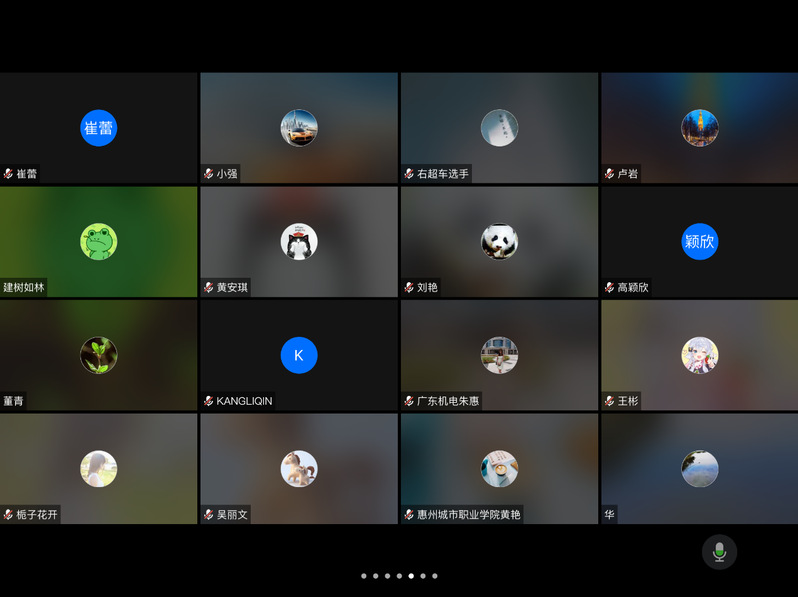Select the 广东机电朱惠 video tile
The width and height of the screenshot is (798, 597).
point(499,340)
